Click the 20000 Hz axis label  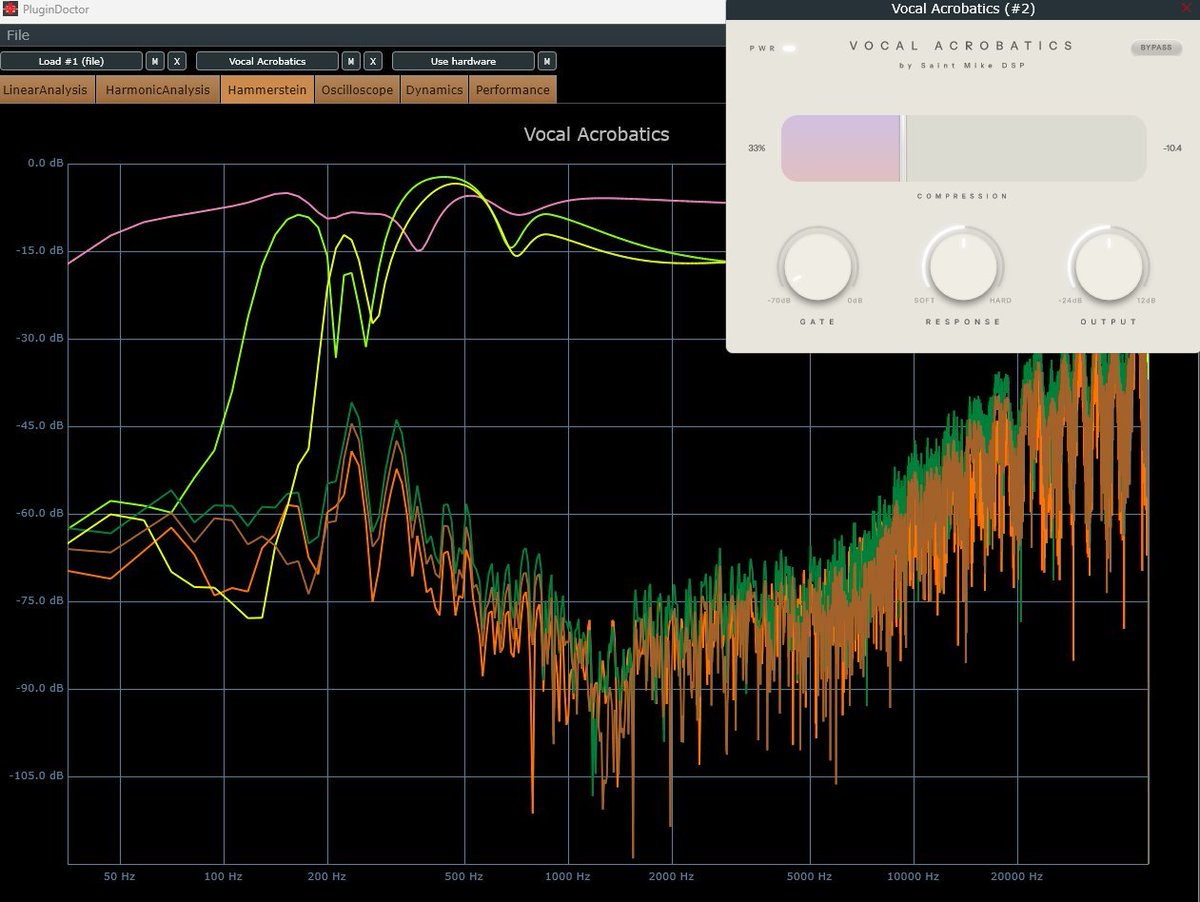coord(1017,876)
